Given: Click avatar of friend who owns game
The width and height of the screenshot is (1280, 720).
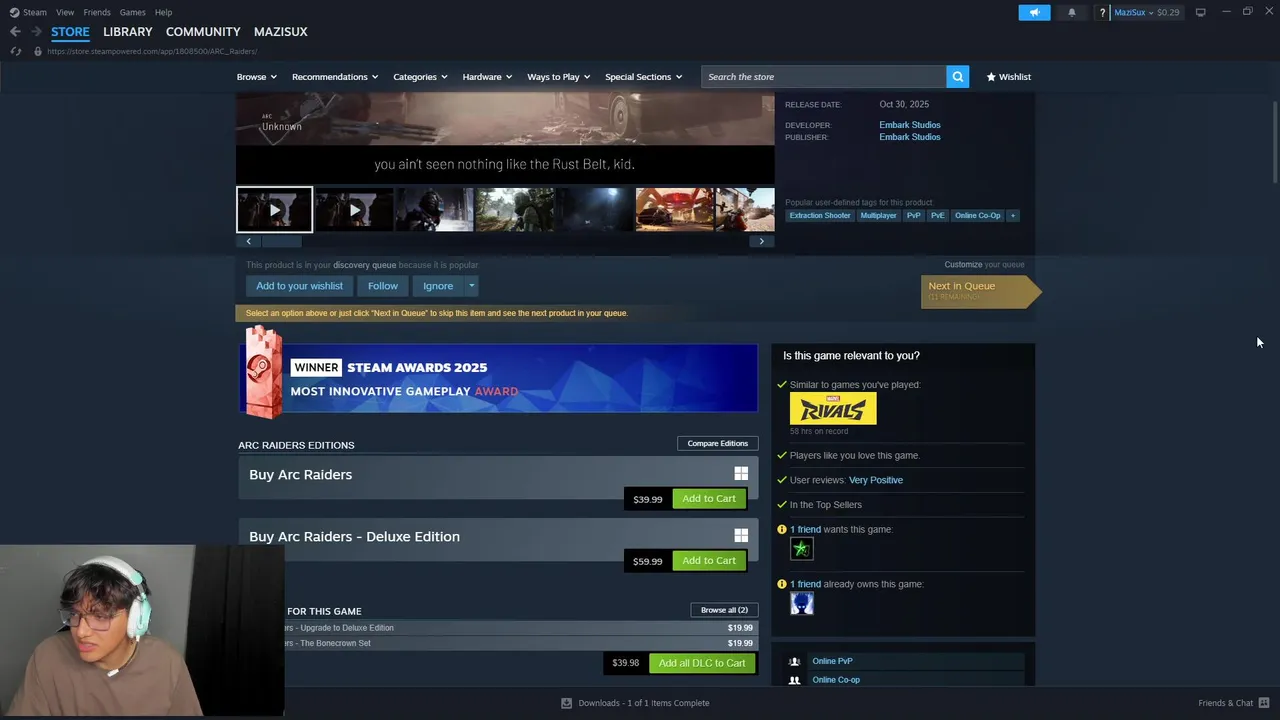Looking at the screenshot, I should point(801,603).
